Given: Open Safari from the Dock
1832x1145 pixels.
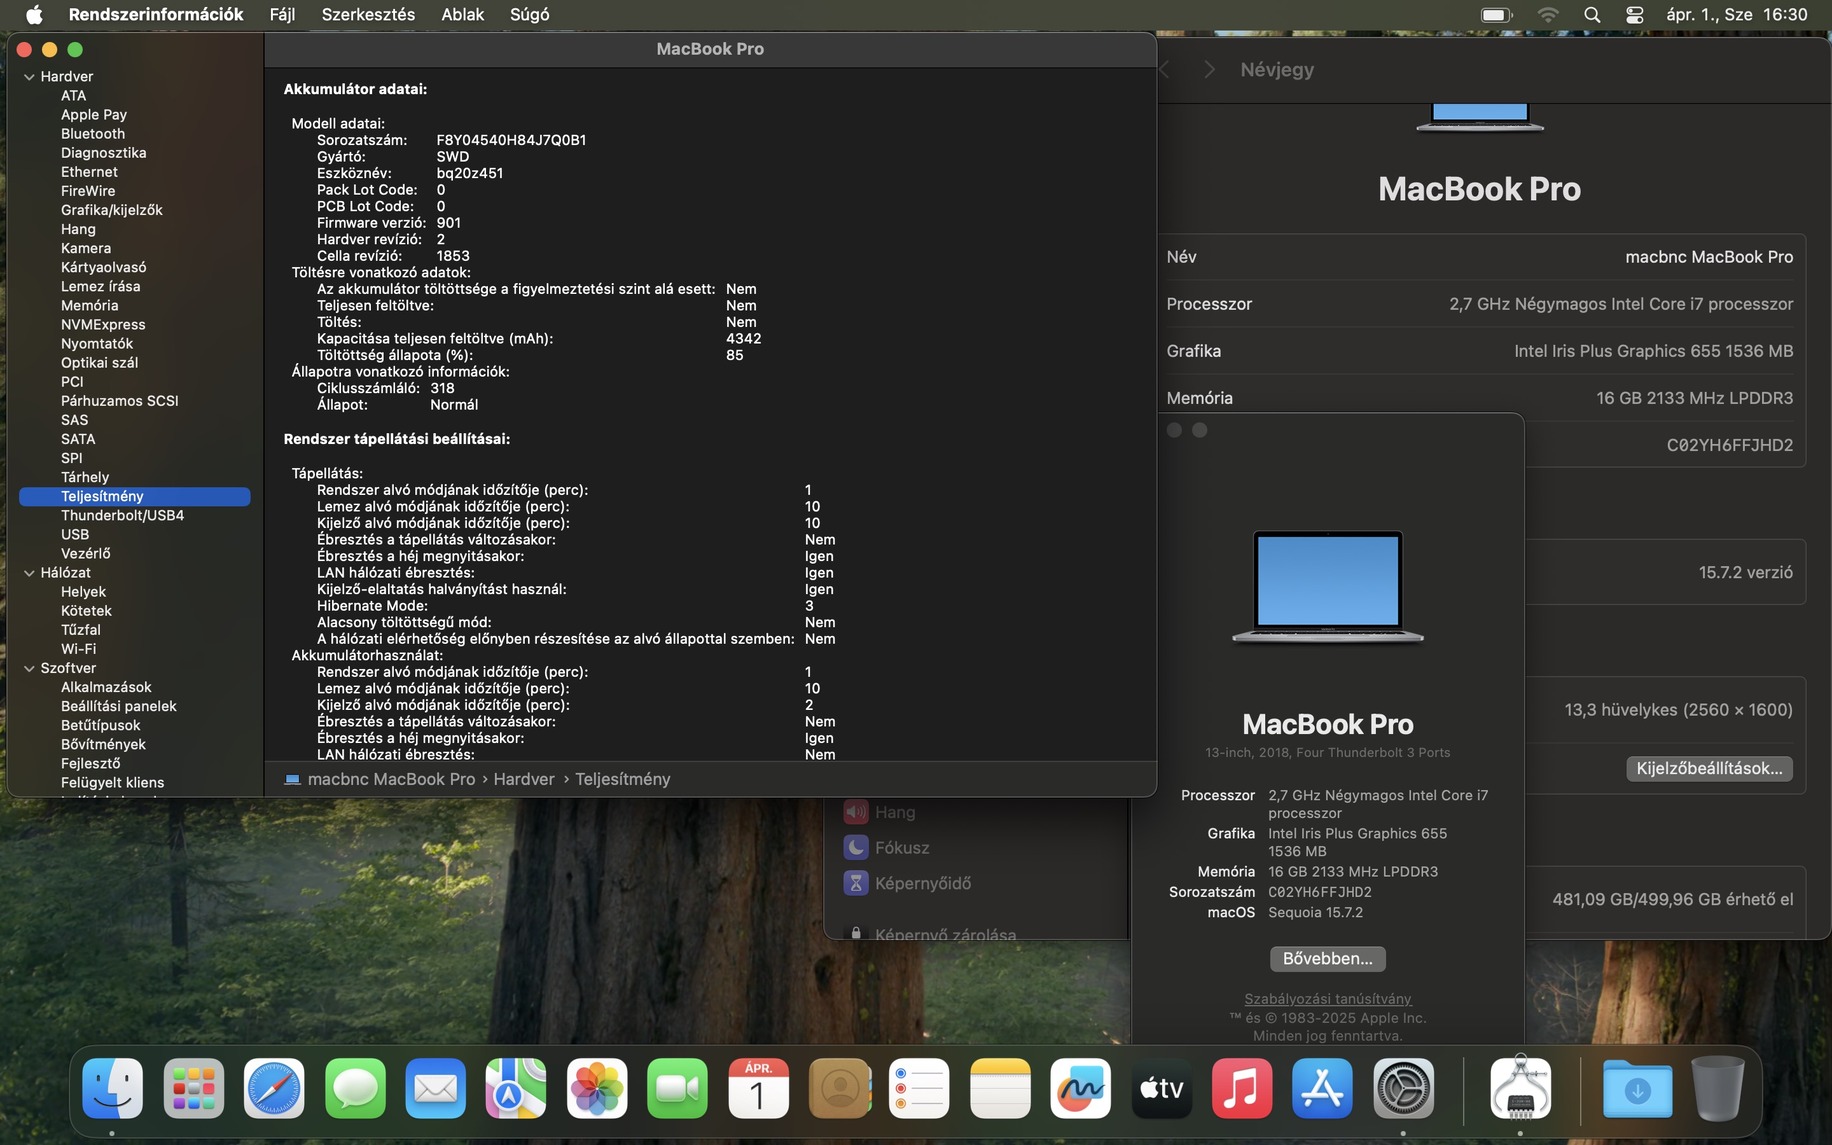Looking at the screenshot, I should point(274,1088).
